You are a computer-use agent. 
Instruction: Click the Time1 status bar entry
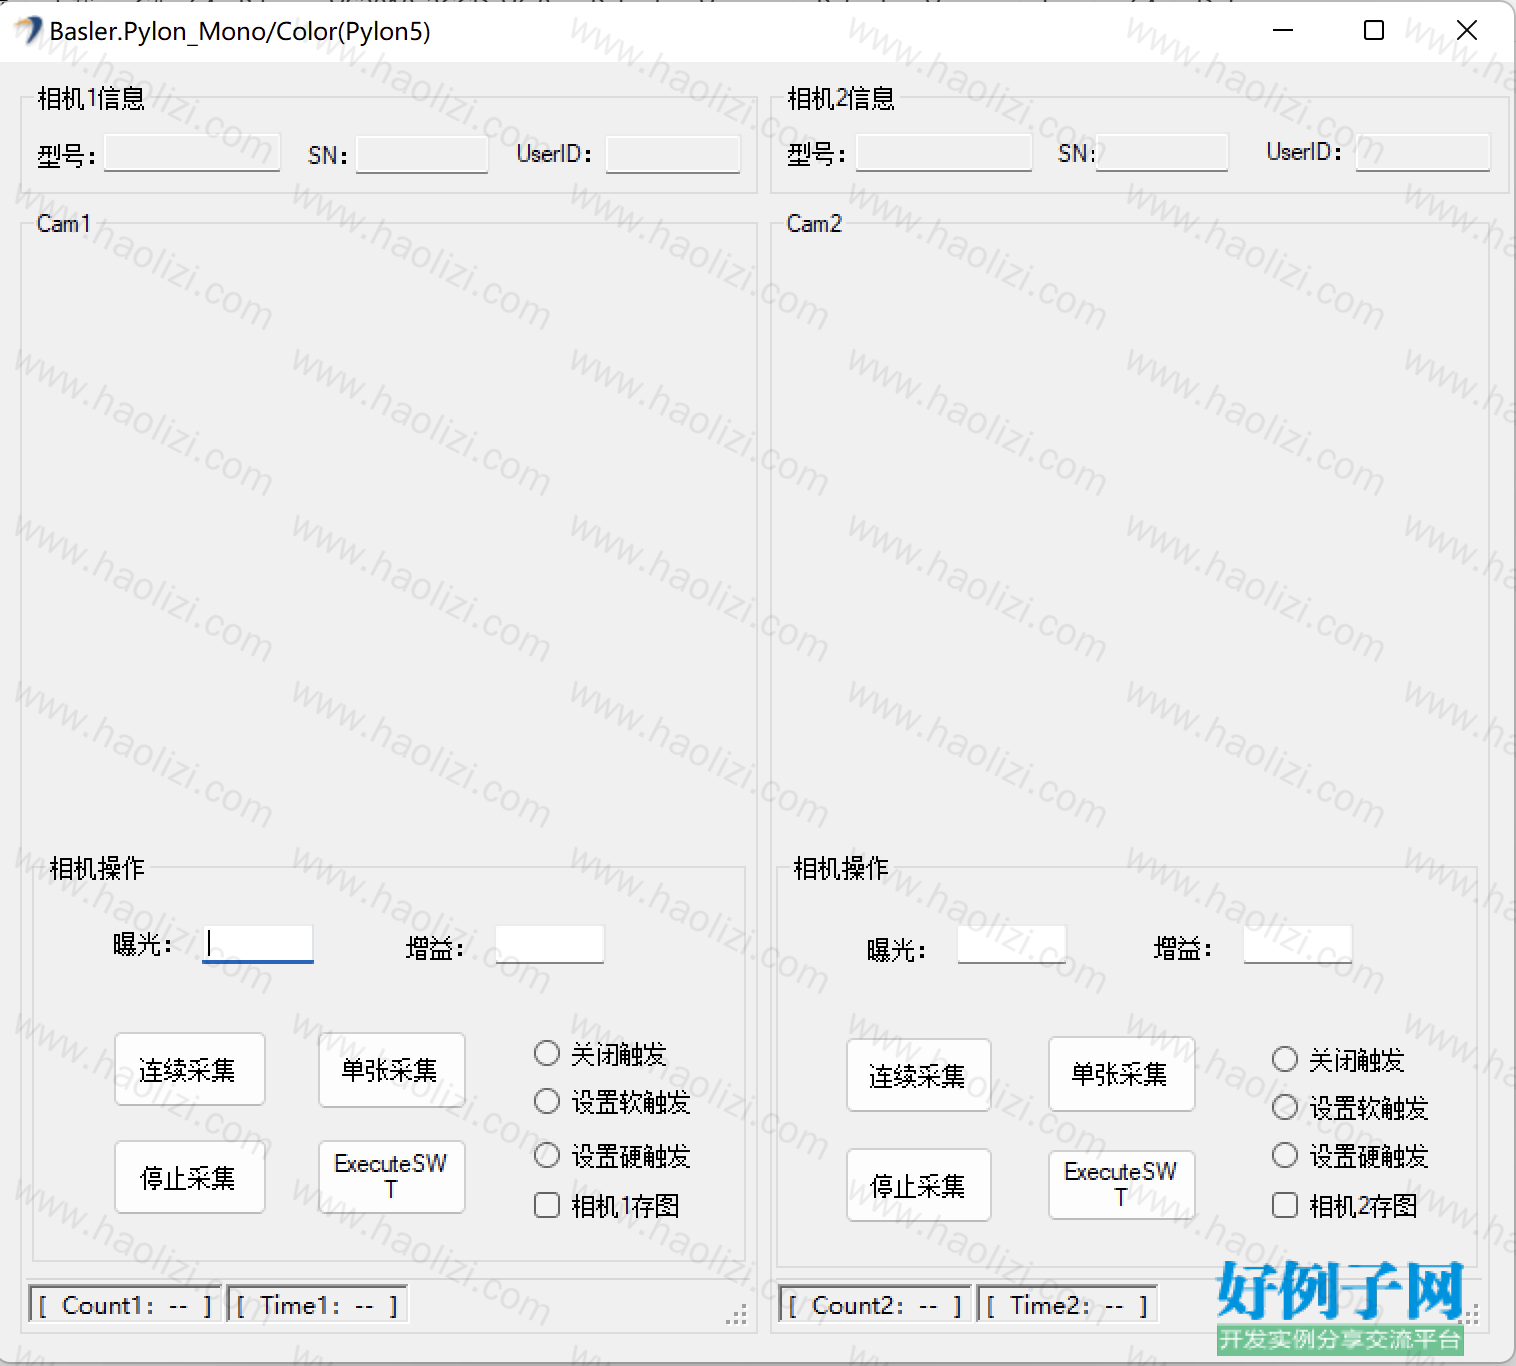click(318, 1305)
